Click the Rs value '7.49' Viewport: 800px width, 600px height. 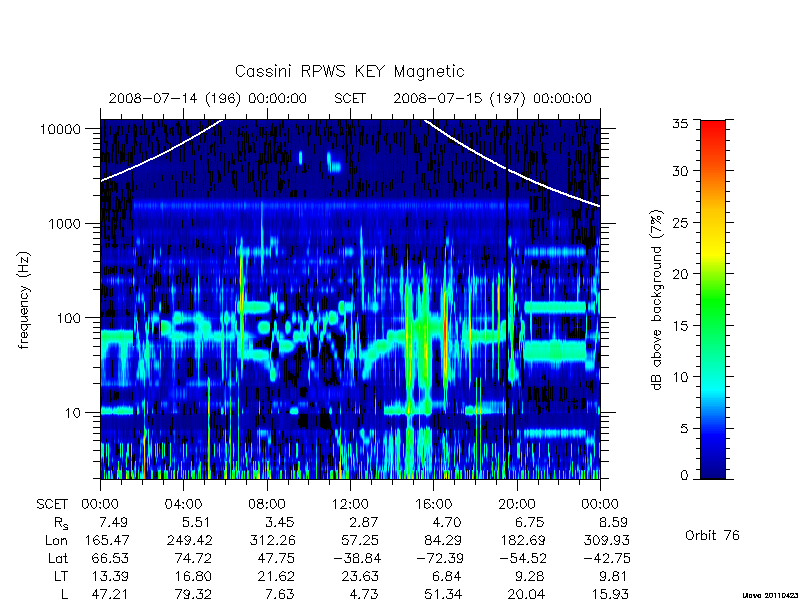click(x=113, y=522)
